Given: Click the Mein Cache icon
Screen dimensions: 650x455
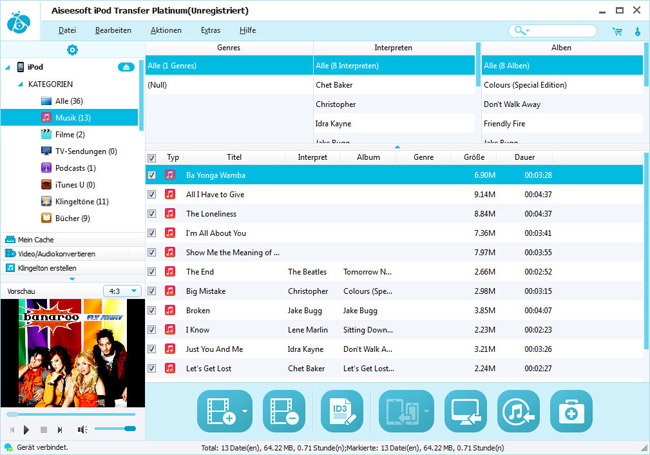Looking at the screenshot, I should [10, 240].
